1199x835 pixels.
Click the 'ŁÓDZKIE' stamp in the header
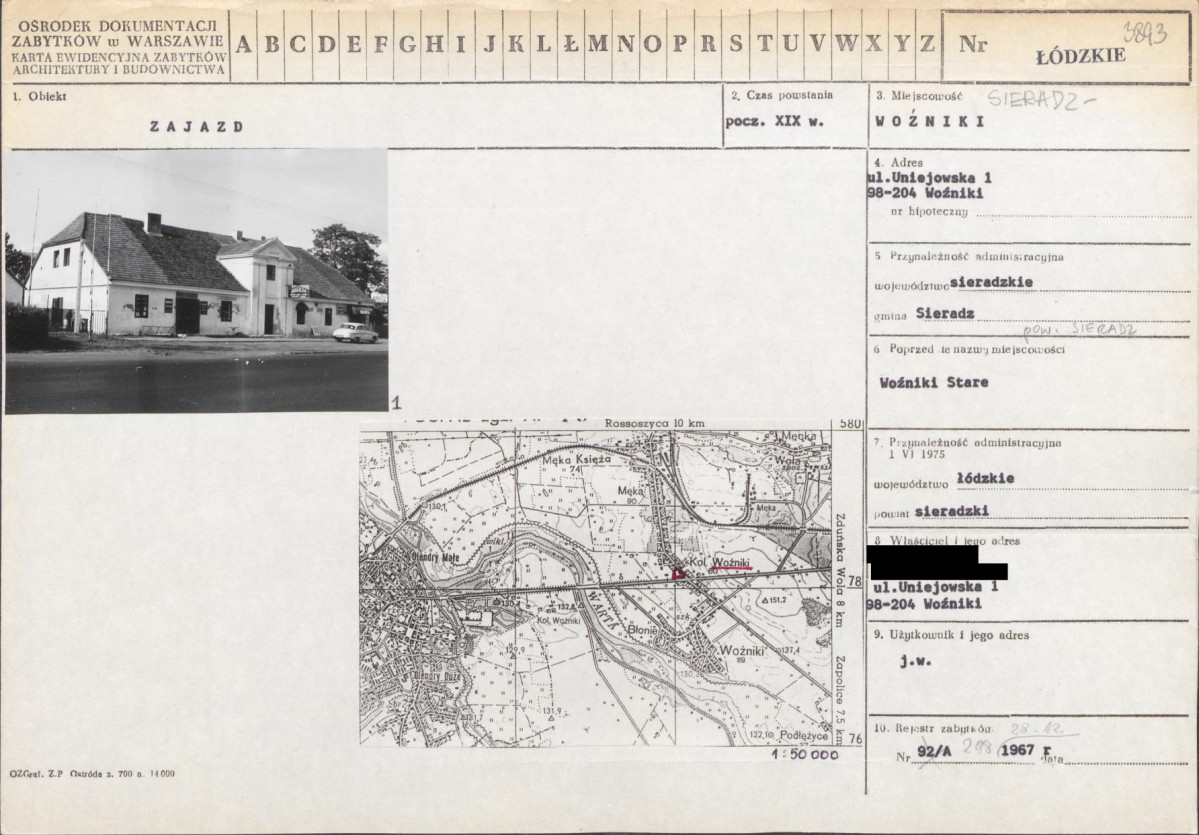[1080, 56]
